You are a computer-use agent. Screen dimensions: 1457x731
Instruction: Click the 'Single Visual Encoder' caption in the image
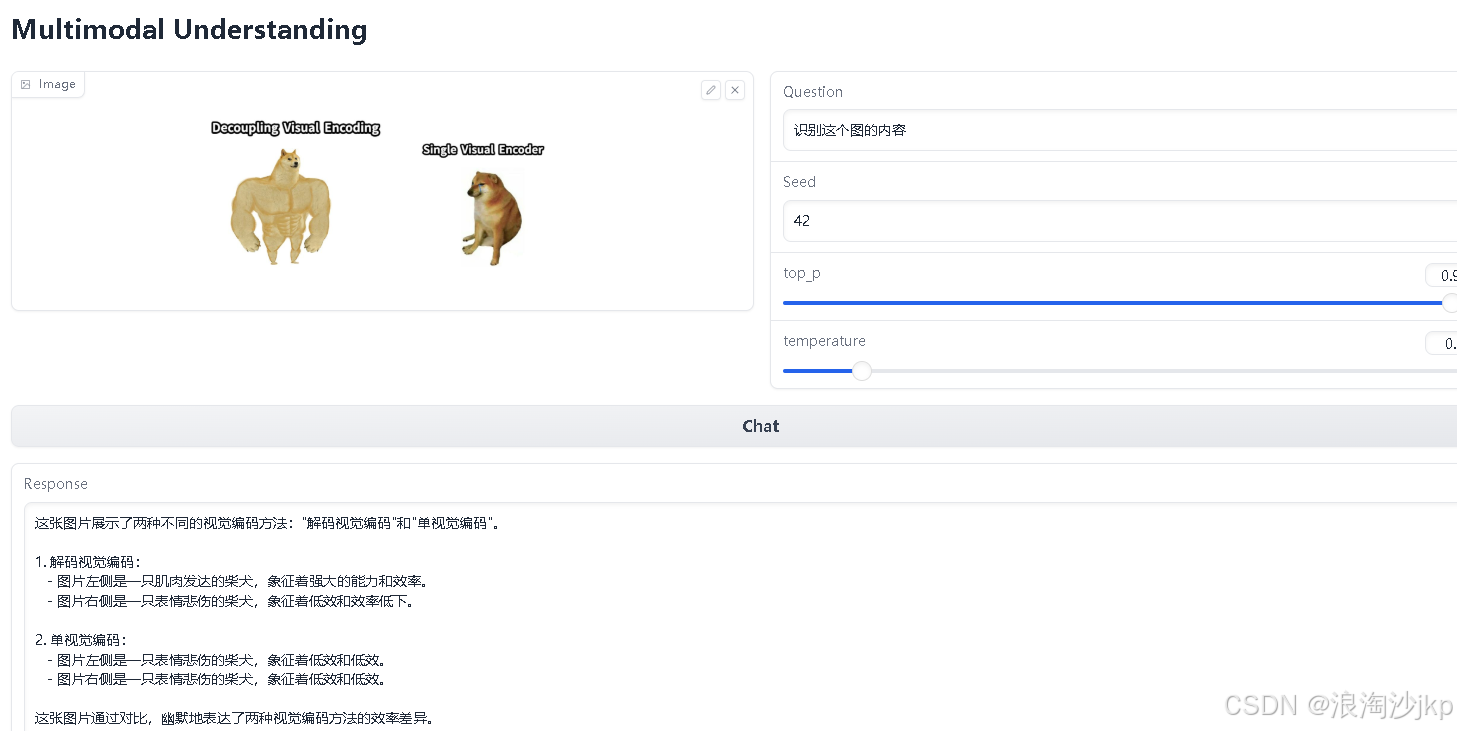point(483,150)
